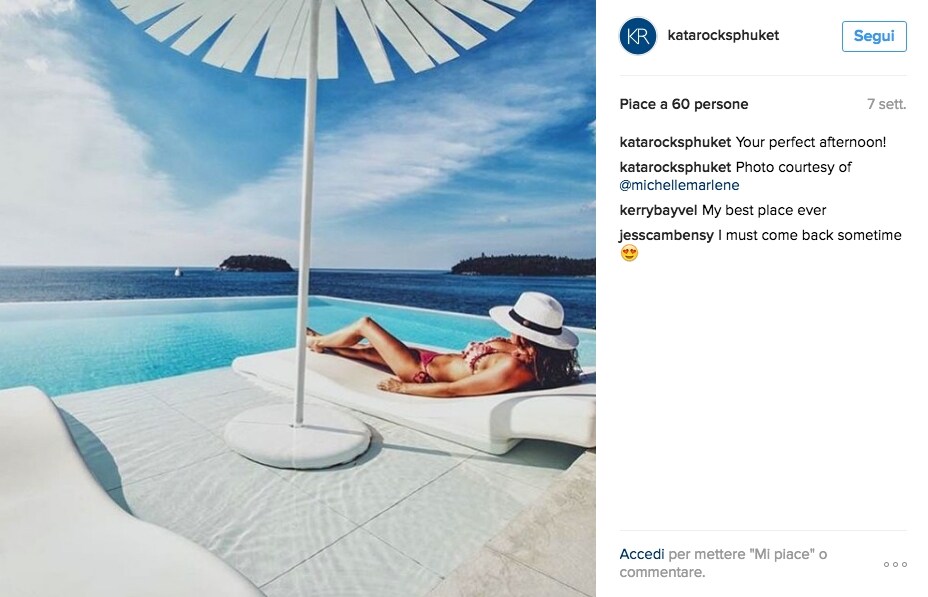Open the three-dots more options menu
The height and width of the screenshot is (597, 928).
click(895, 564)
